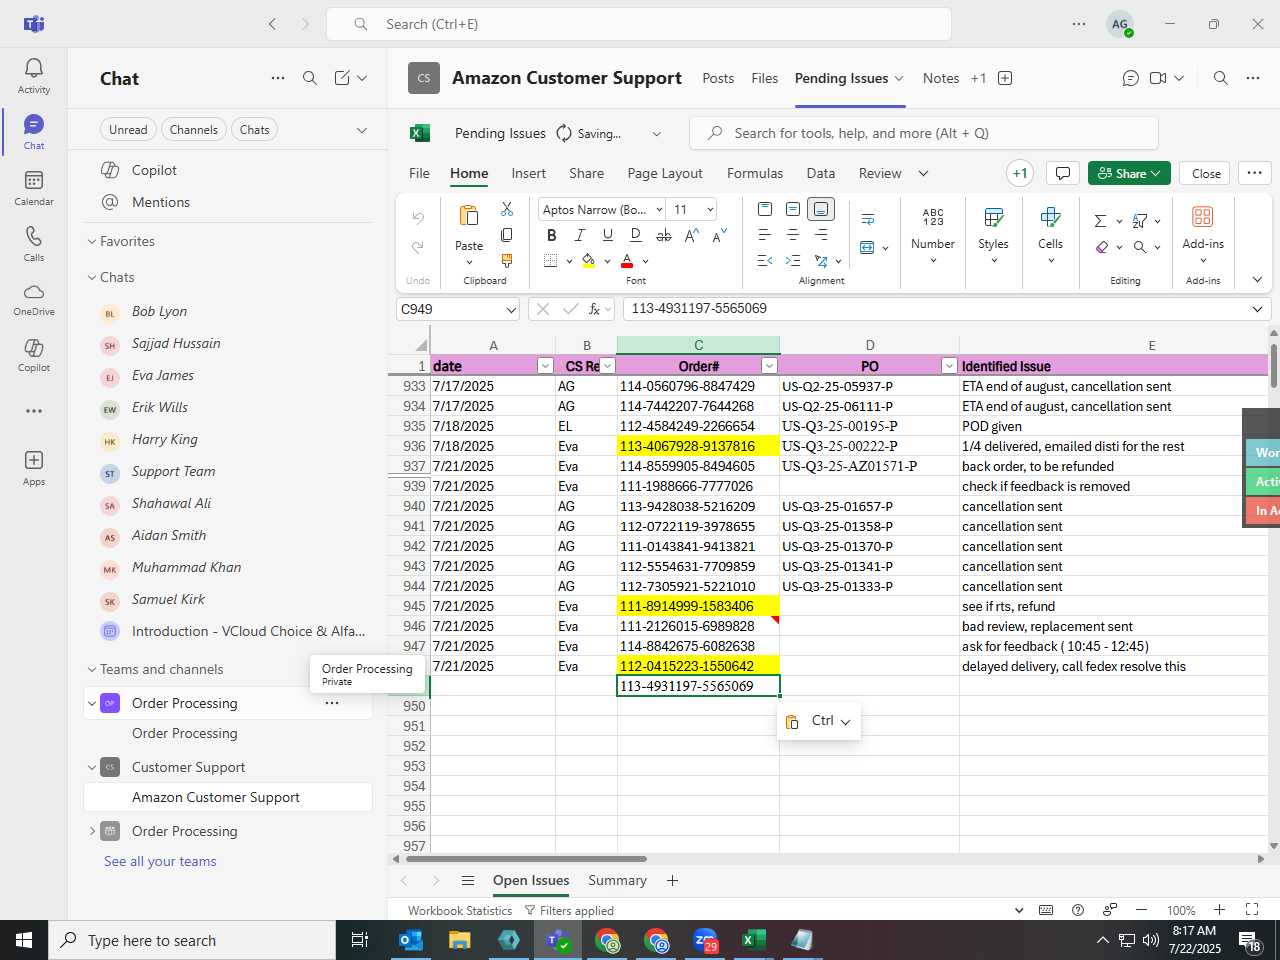Middle-align the cell contents
Image resolution: width=1280 pixels, height=960 pixels.
pos(793,209)
